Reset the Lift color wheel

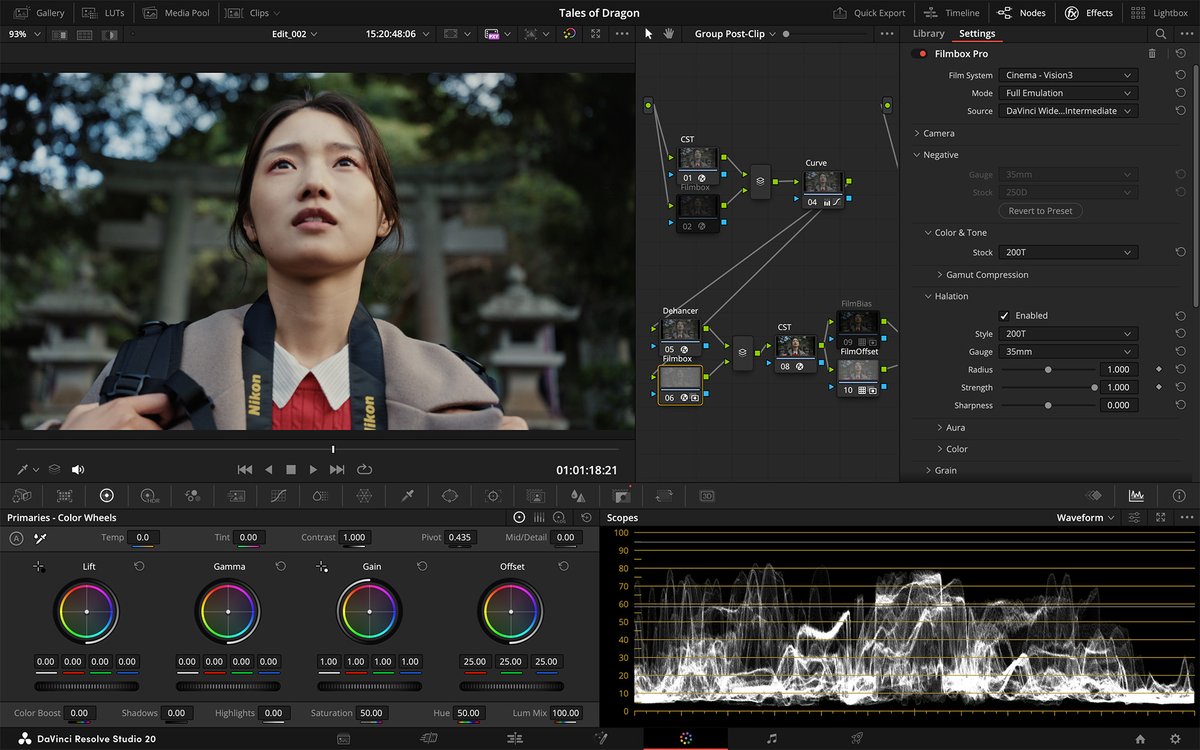pos(139,566)
